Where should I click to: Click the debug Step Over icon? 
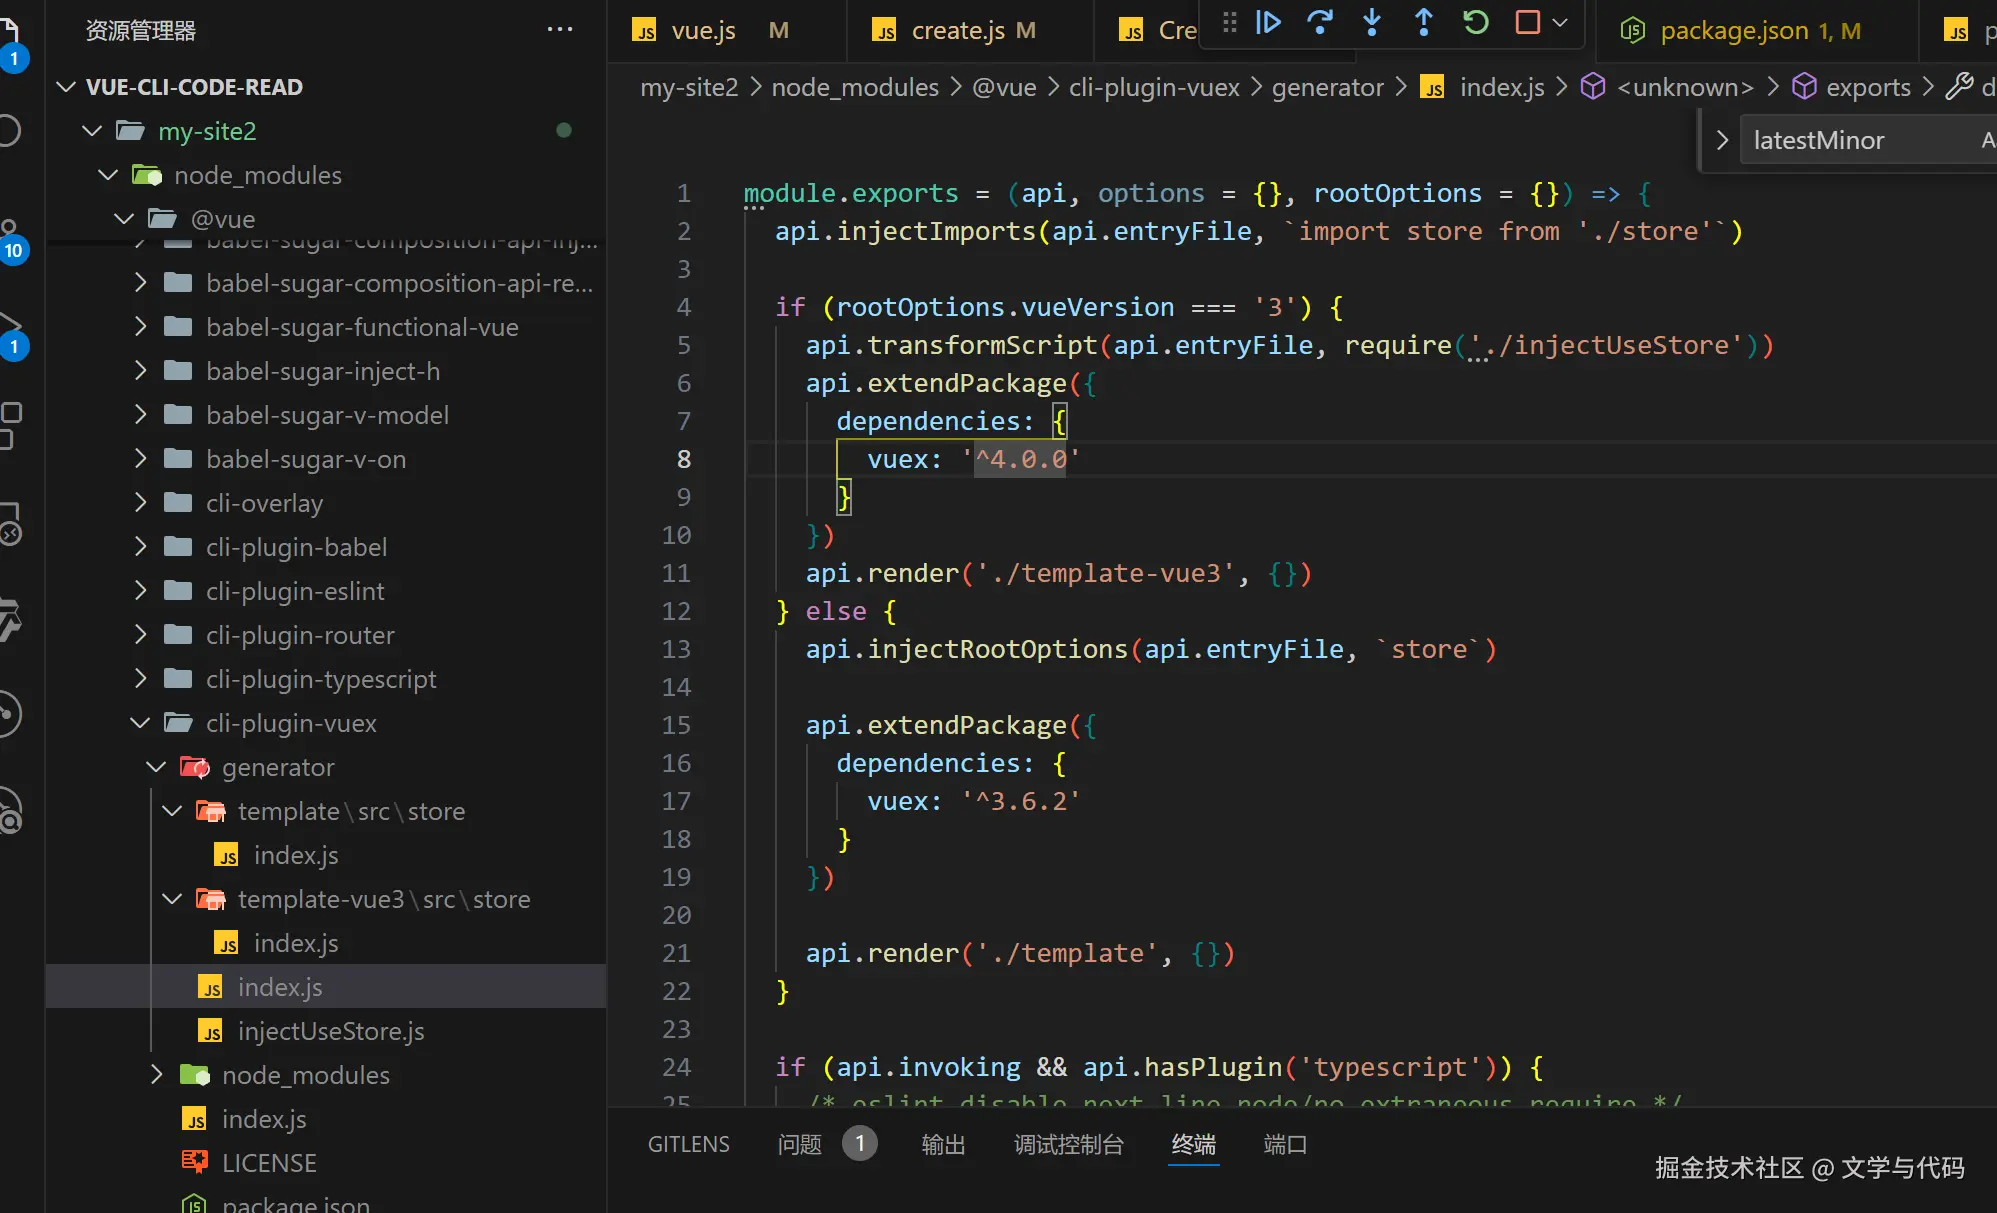tap(1320, 23)
